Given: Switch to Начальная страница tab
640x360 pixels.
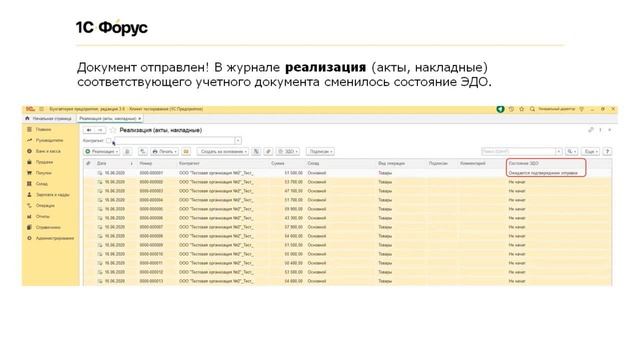Looking at the screenshot, I should pos(49,118).
